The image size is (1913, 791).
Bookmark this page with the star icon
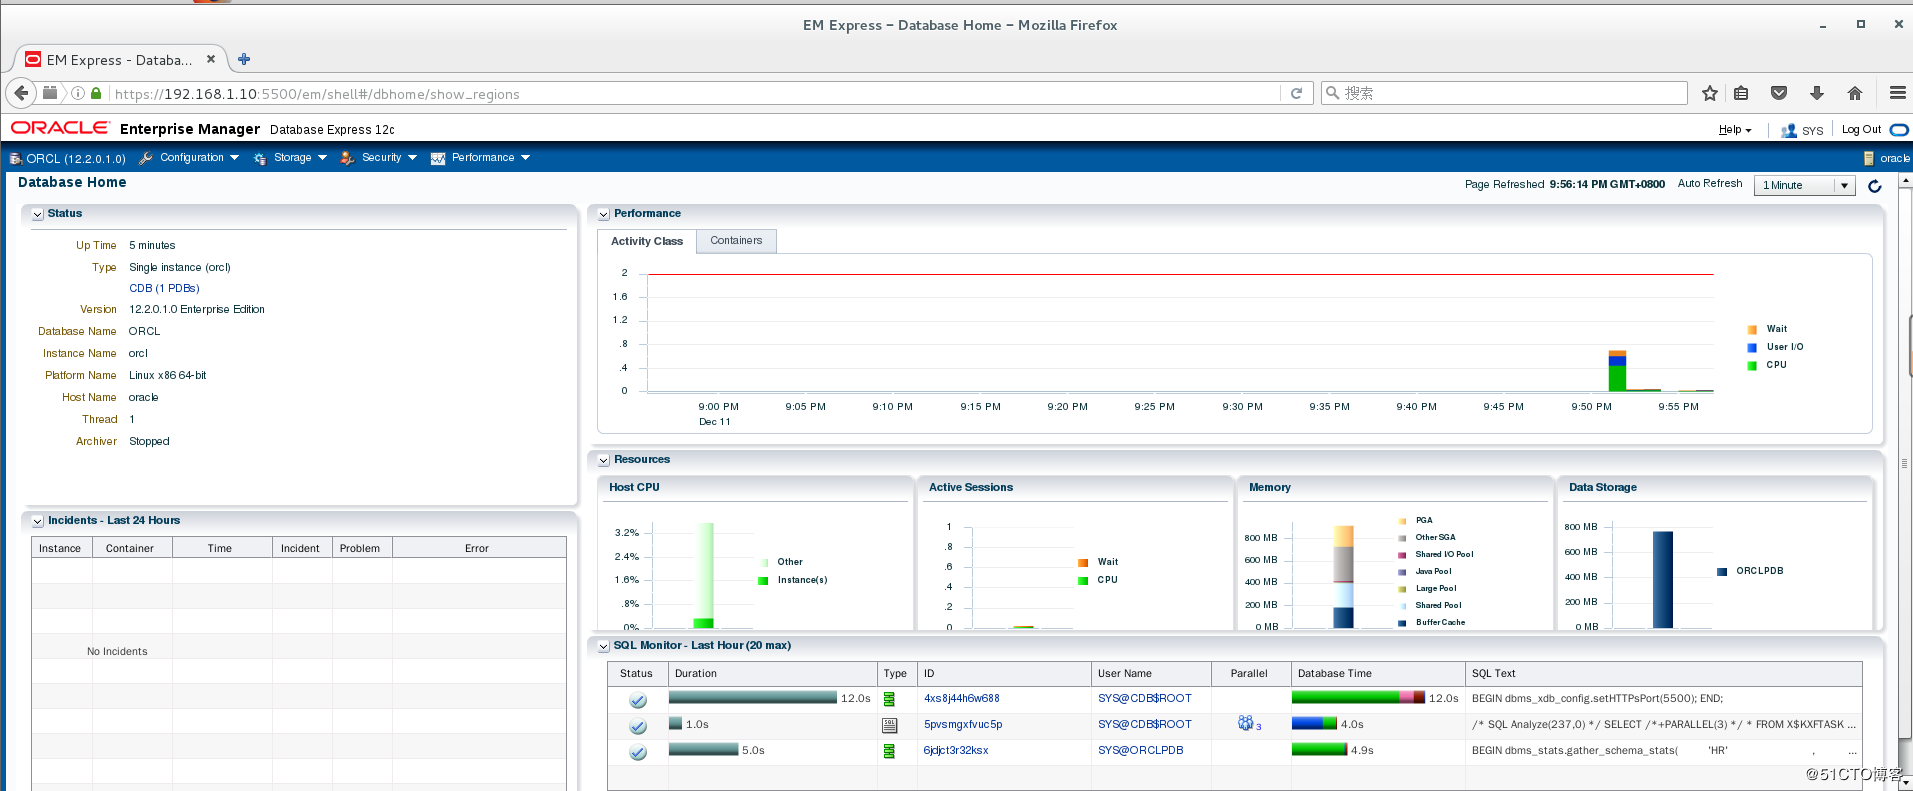pos(1710,93)
